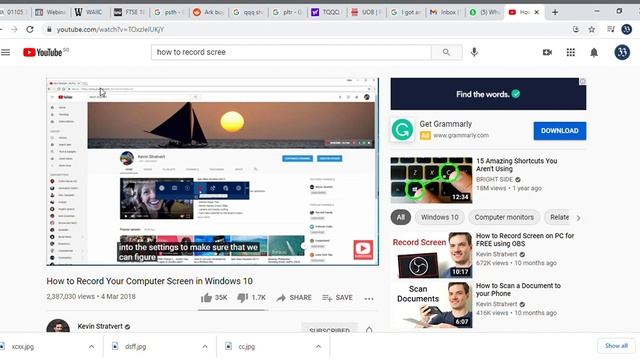Go forward in browser history
Image resolution: width=640 pixels, height=360 pixels.
[x=14, y=29]
